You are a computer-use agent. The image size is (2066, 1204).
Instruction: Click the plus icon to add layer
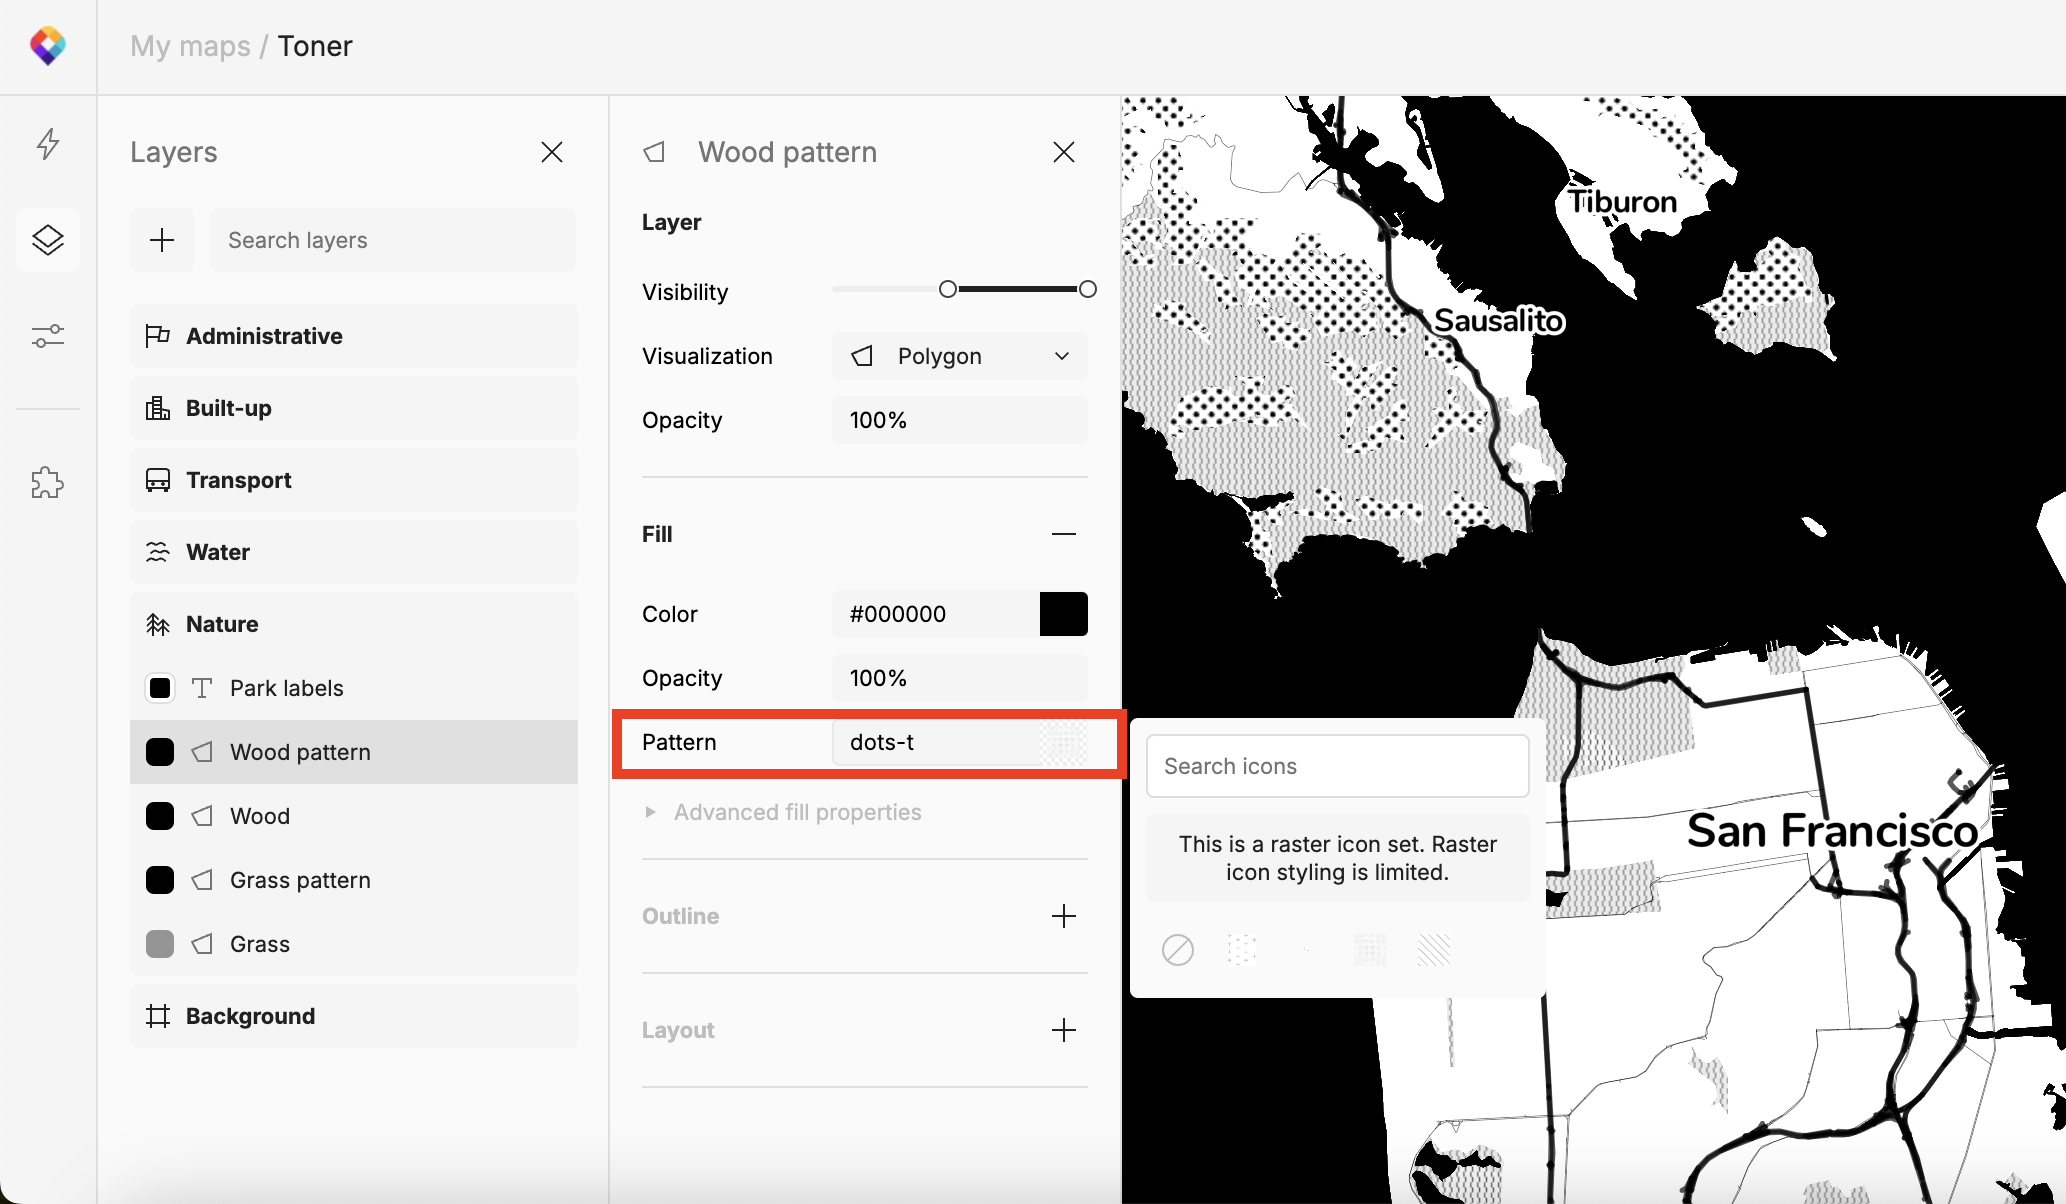click(162, 240)
